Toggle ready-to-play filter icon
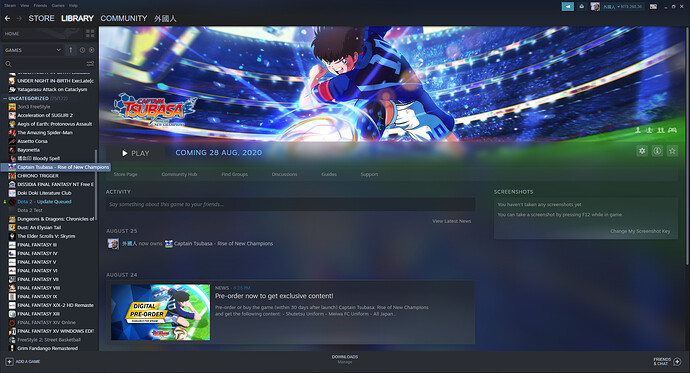Viewport: 690px width, 373px height. click(92, 50)
